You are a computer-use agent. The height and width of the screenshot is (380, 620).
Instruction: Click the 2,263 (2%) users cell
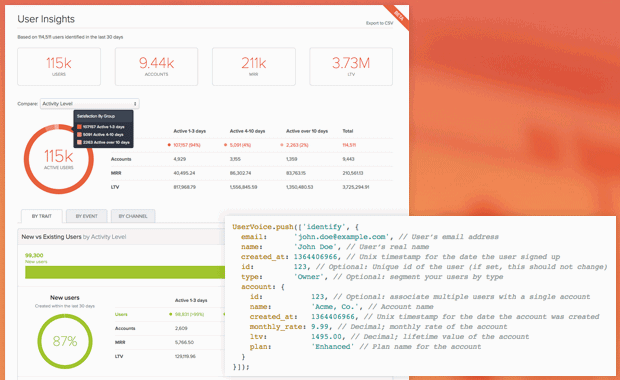click(x=297, y=145)
